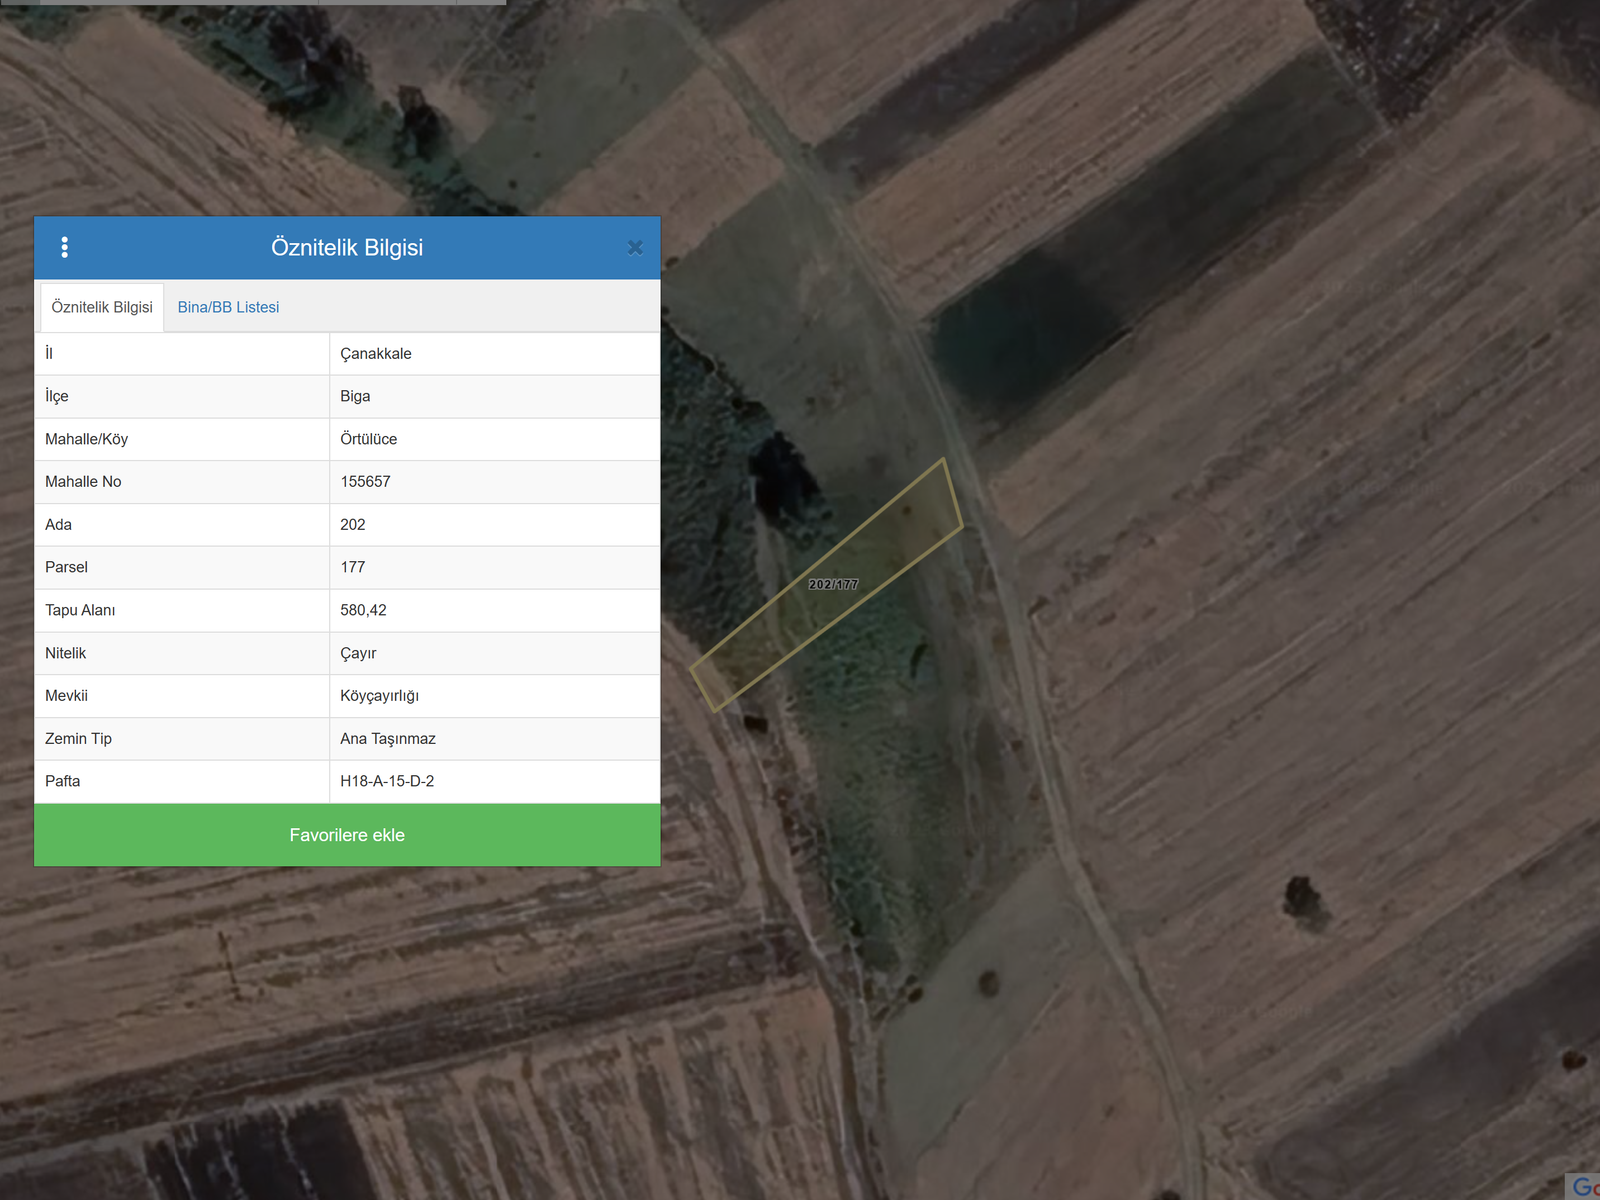Select the Pafta value H18-A-15-D-2

click(x=387, y=781)
